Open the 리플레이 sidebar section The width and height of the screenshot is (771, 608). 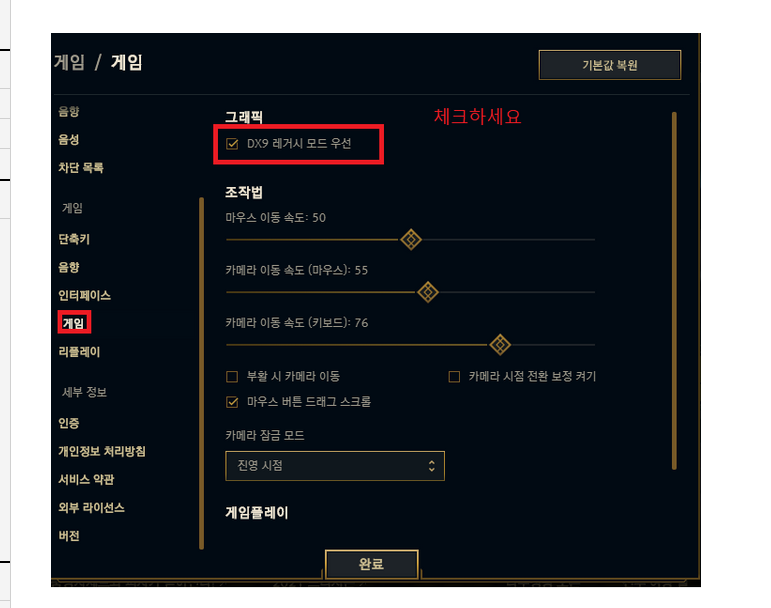point(79,352)
